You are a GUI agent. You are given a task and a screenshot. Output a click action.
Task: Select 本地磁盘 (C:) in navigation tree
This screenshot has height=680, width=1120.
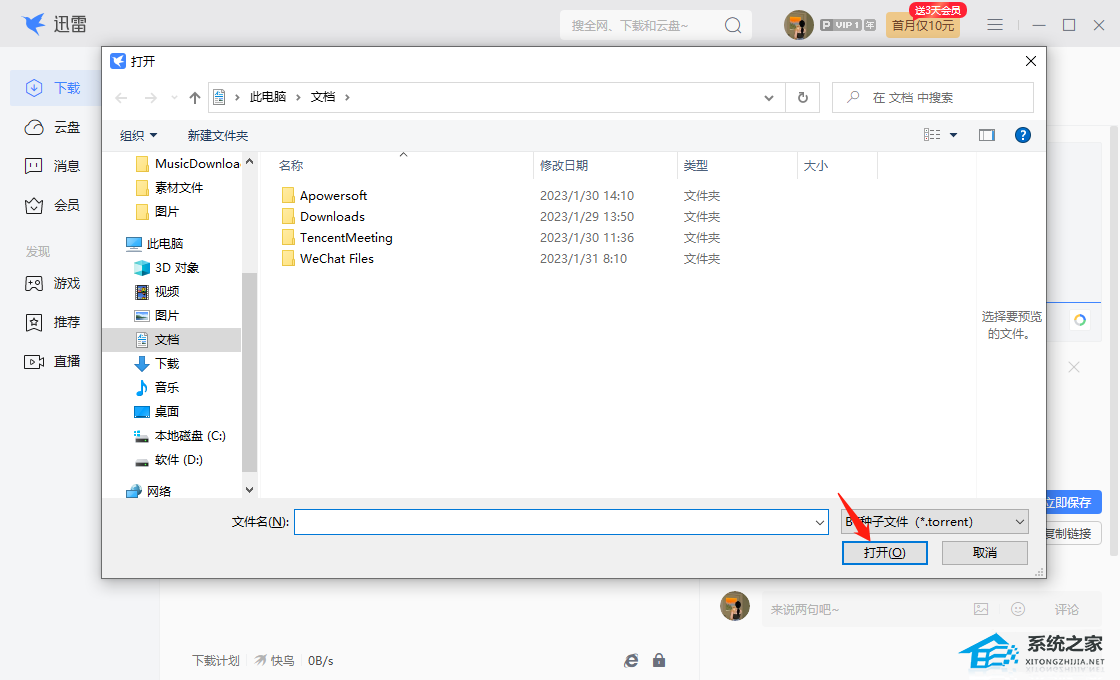pyautogui.click(x=189, y=436)
